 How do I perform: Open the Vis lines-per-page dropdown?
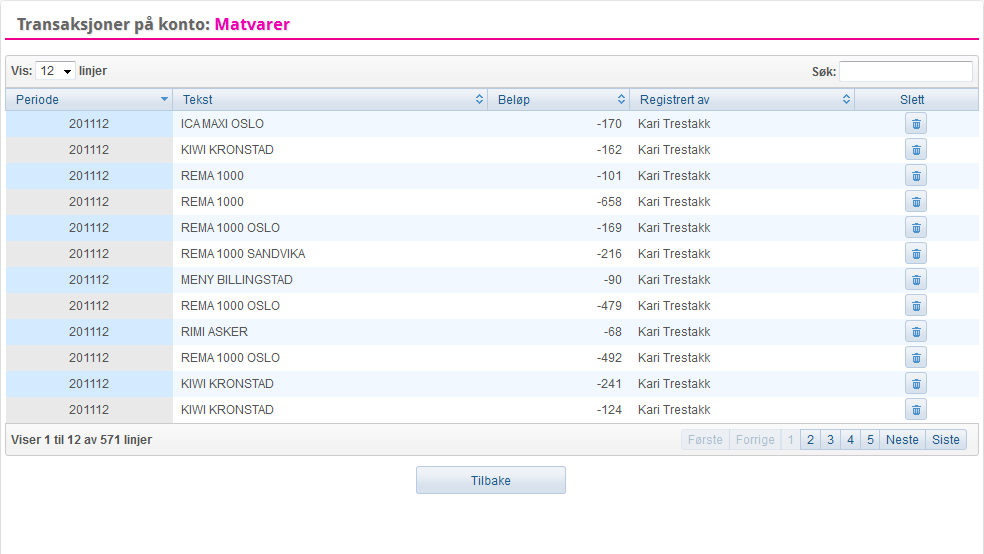pos(55,71)
